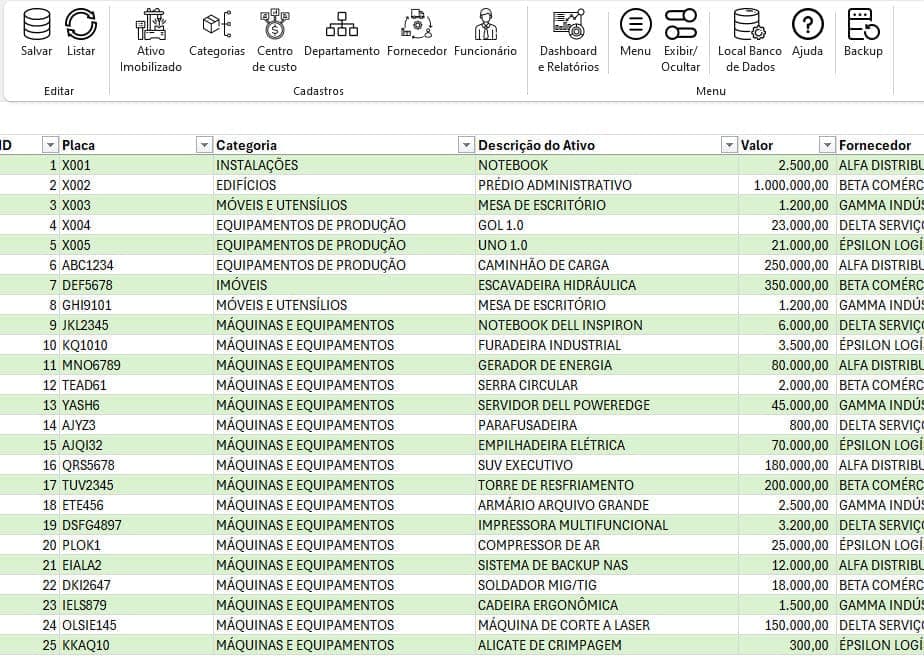
Task: Open the Categoria column filter dropdown
Action: click(466, 145)
